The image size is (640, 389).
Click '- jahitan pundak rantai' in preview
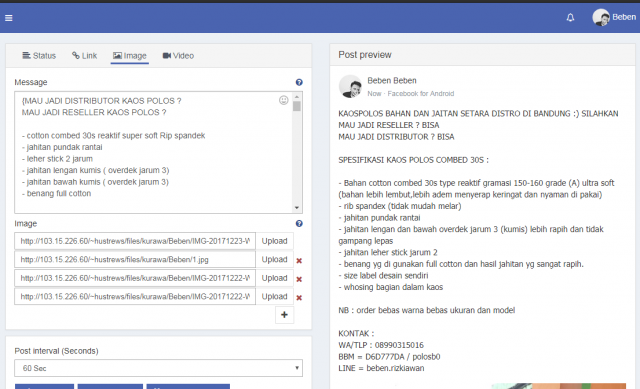pyautogui.click(x=379, y=218)
